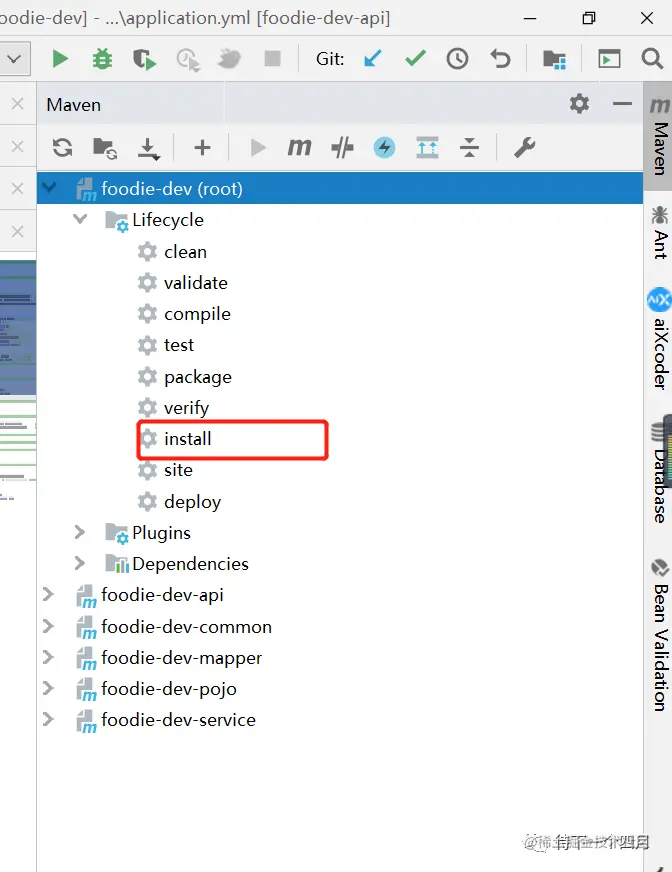
Task: Revert changes with the undo arrow
Action: (500, 58)
